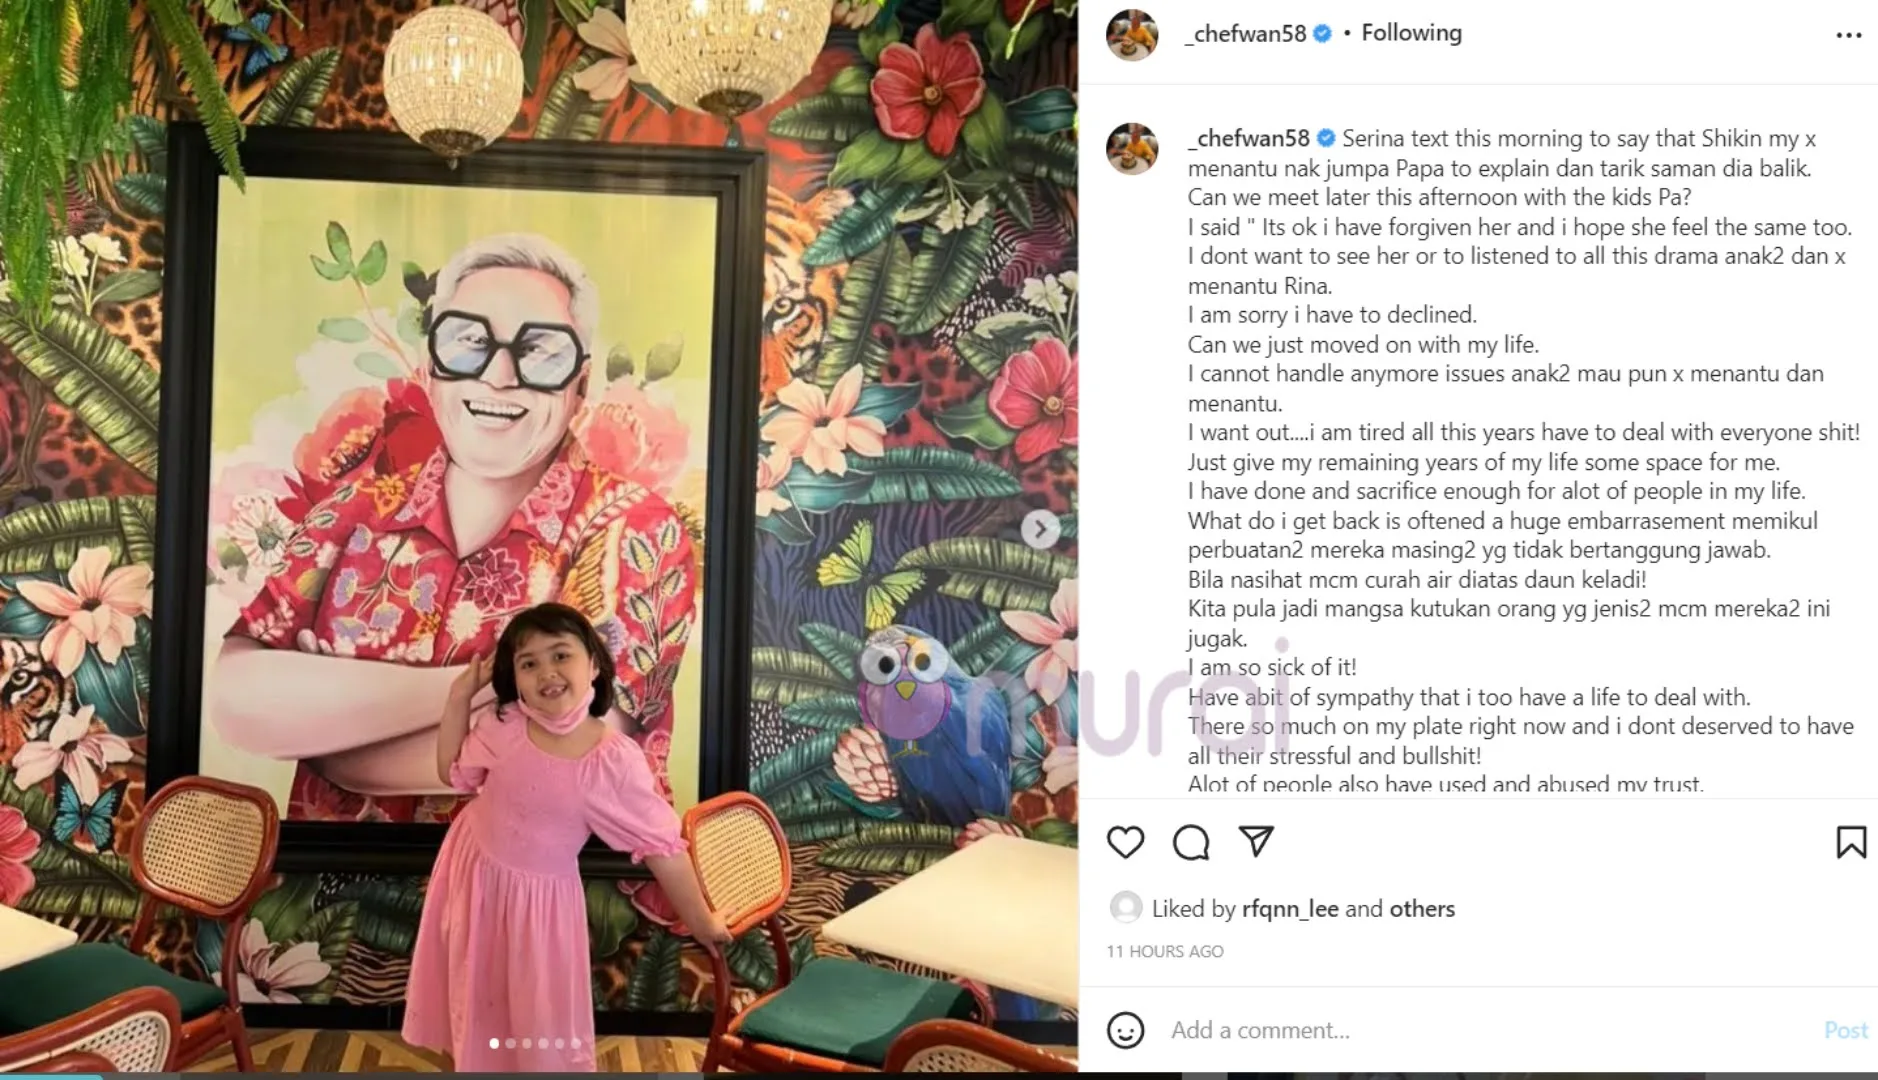The height and width of the screenshot is (1080, 1878).
Task: Open _chefwan58 profile from header username
Action: 1245,33
